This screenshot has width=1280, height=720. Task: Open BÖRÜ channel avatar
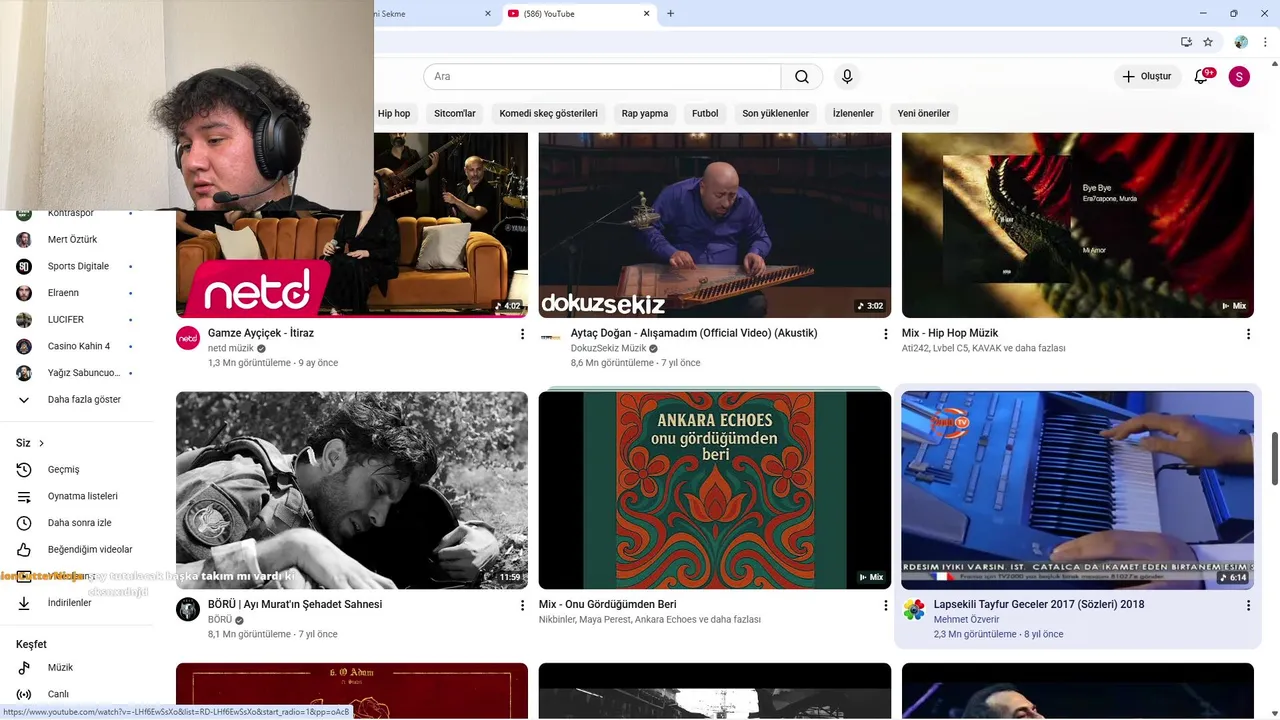(x=188, y=609)
